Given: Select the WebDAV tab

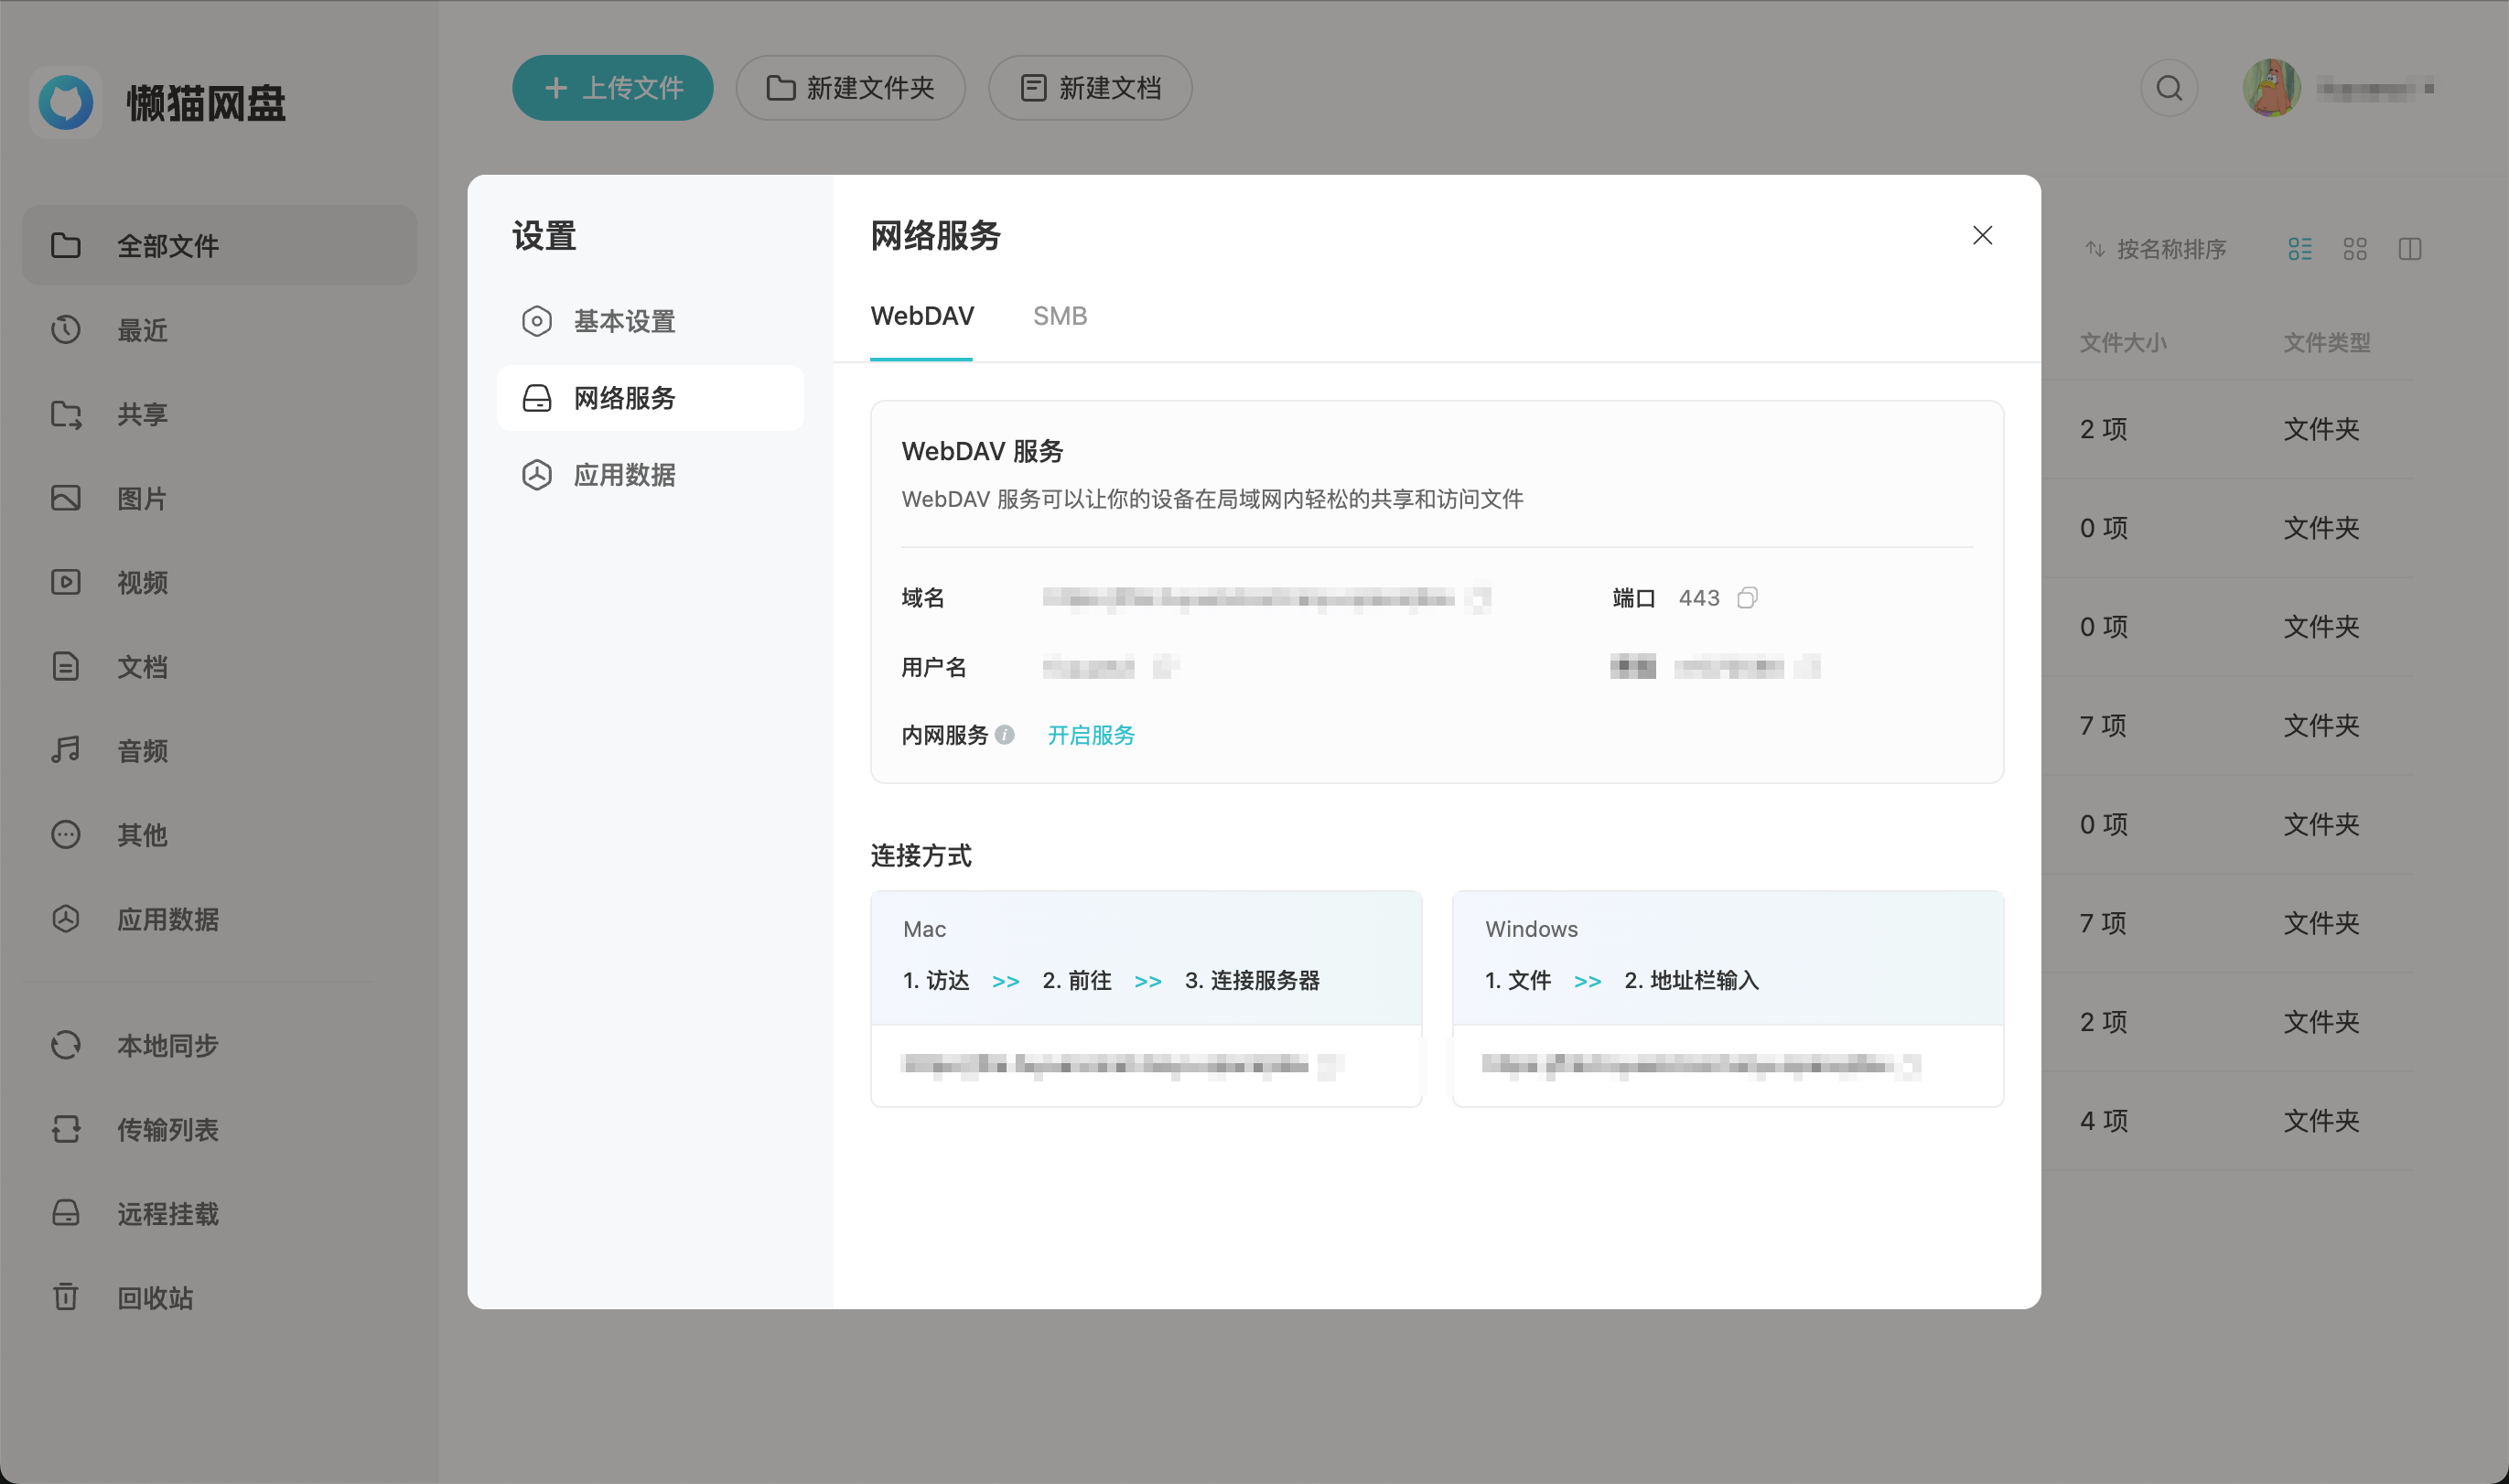Looking at the screenshot, I should tap(921, 316).
